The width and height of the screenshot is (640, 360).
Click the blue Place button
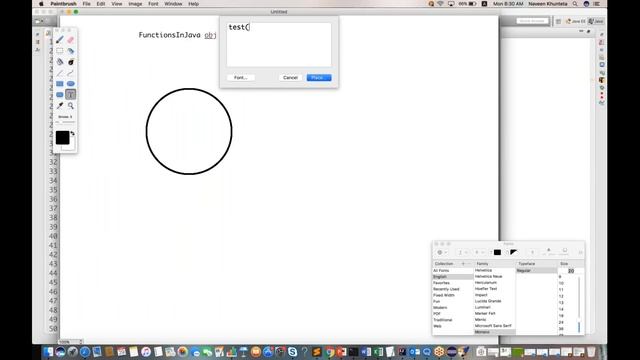[x=319, y=78]
